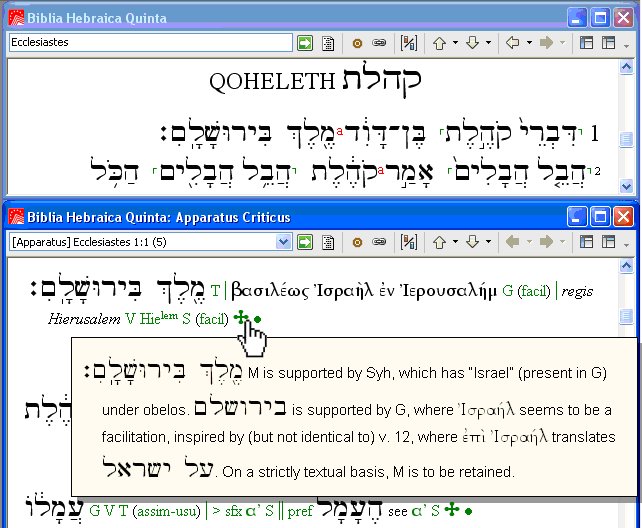This screenshot has width=642, height=528.
Task: Click the second panel layout icon in the Apparatus Criticus toolbar
Action: tap(608, 242)
